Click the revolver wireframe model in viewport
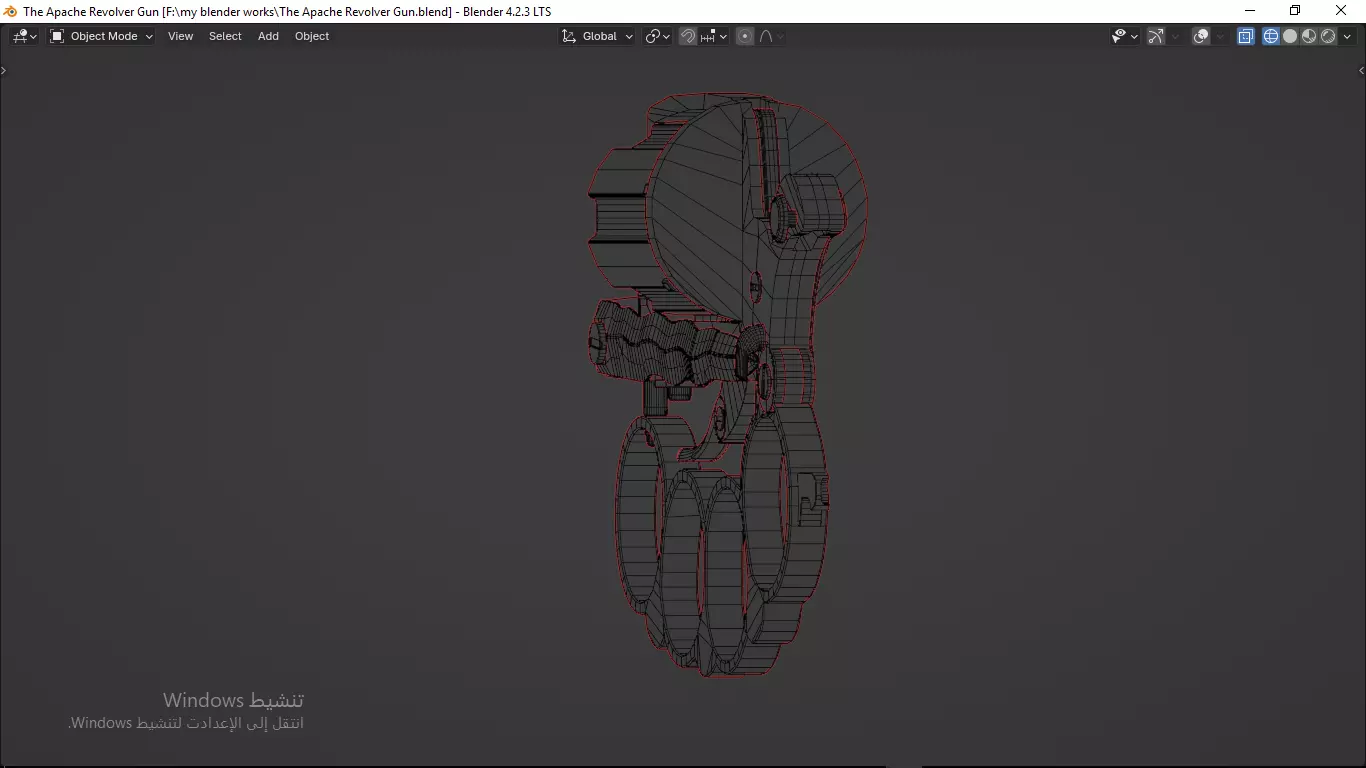Screen dimensions: 1366x768 point(727,385)
